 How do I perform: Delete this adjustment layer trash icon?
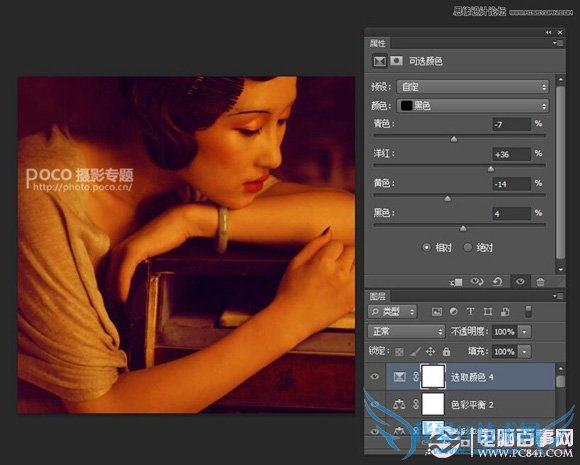tap(540, 282)
